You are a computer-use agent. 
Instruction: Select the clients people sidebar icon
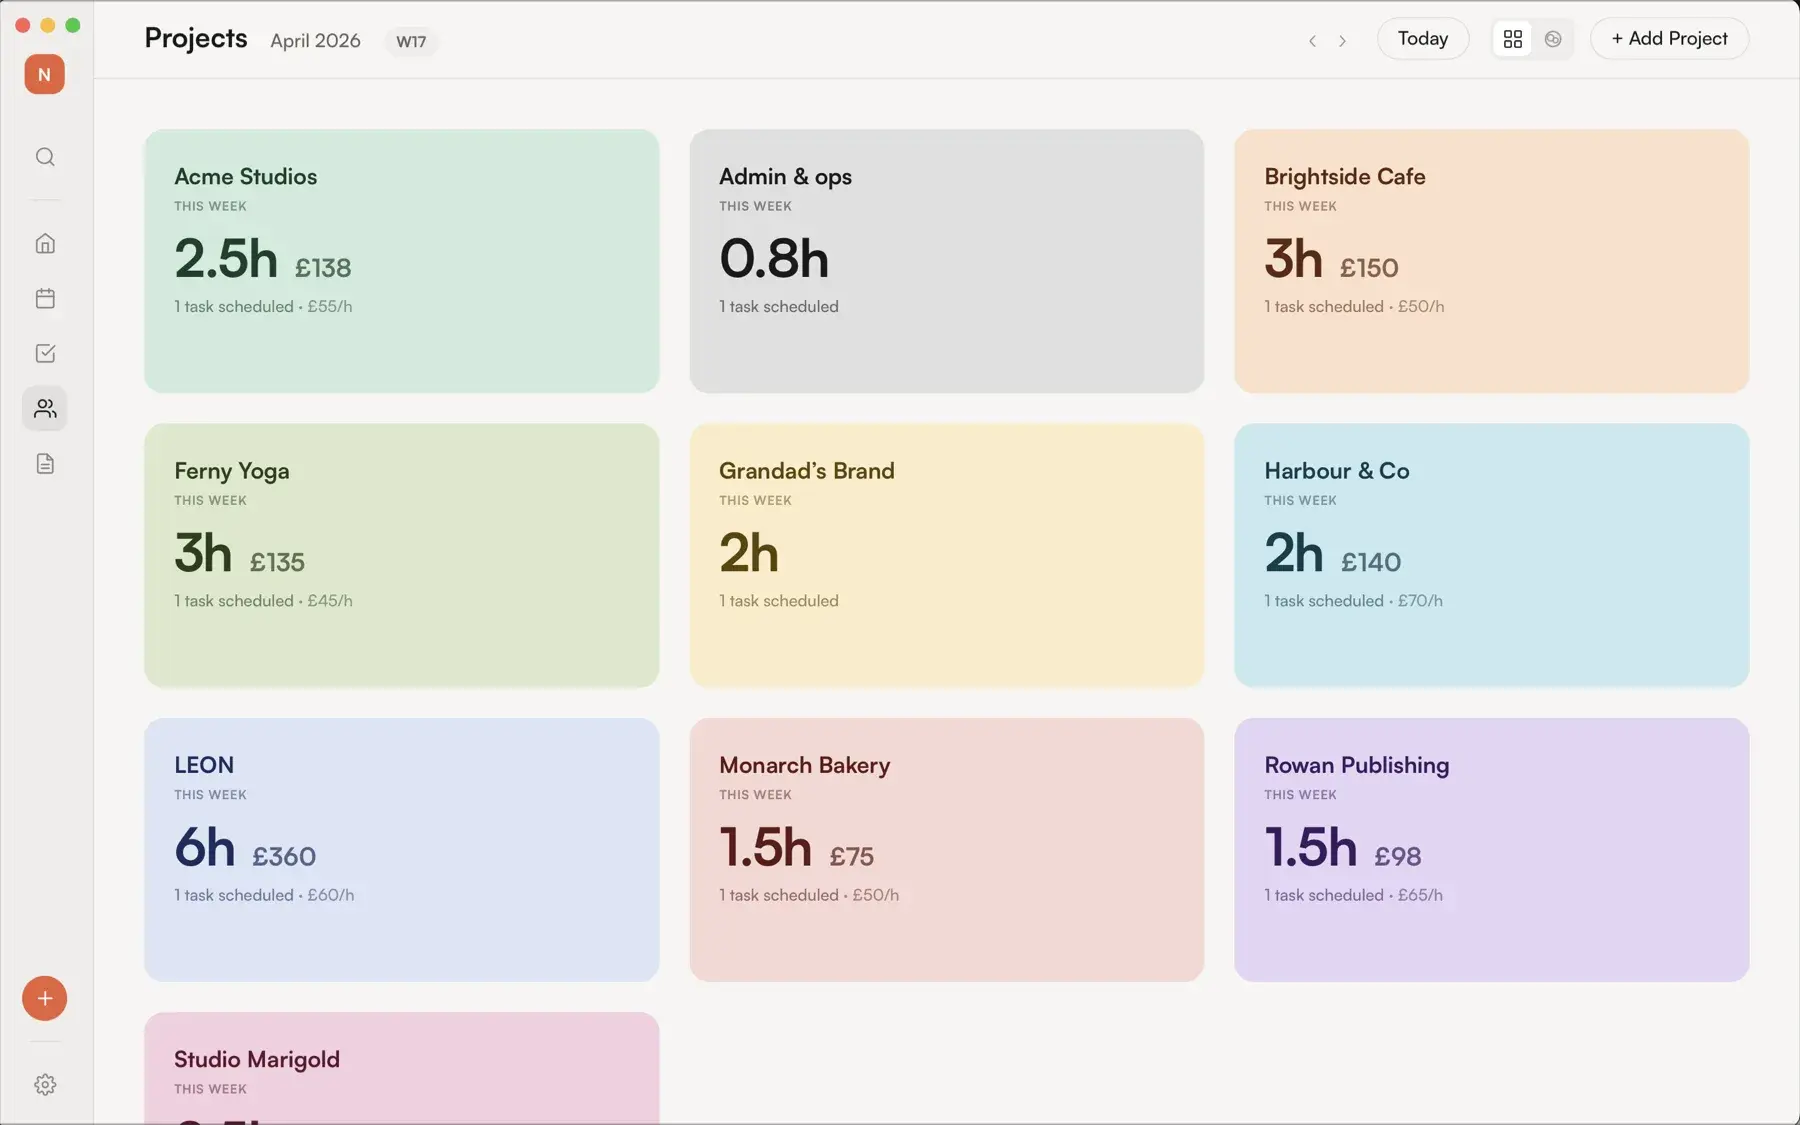pos(45,408)
